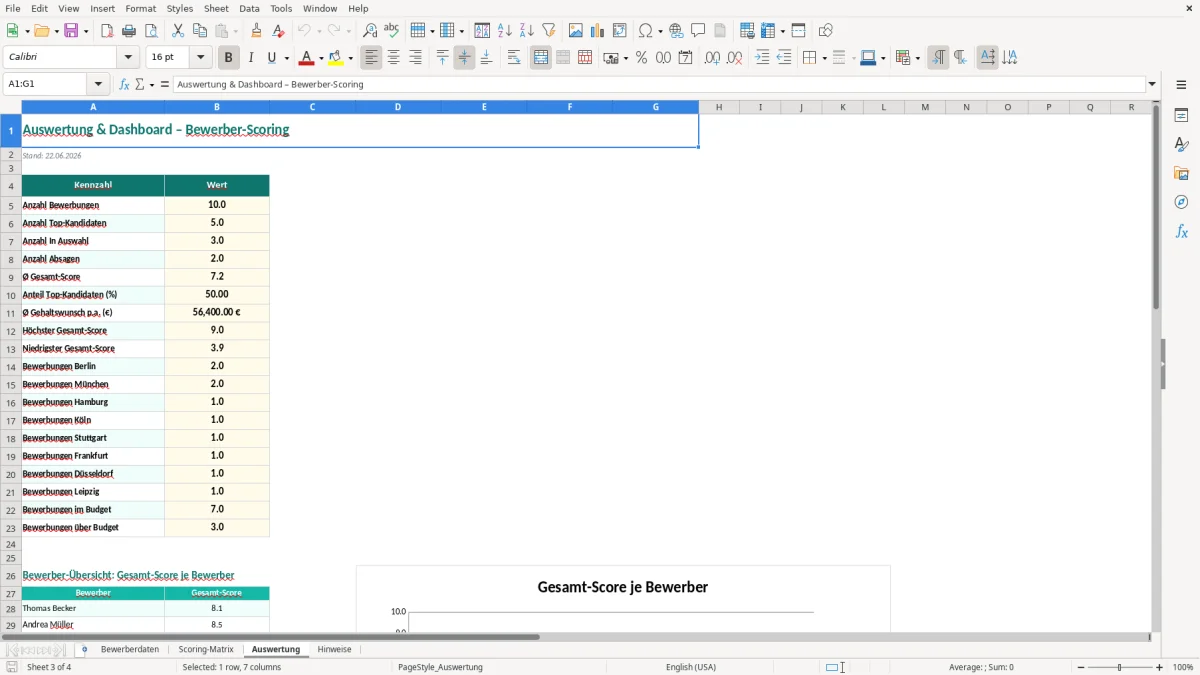Click the Insert Pivot Table icon
Screen dimensions: 1200x675
(620, 31)
